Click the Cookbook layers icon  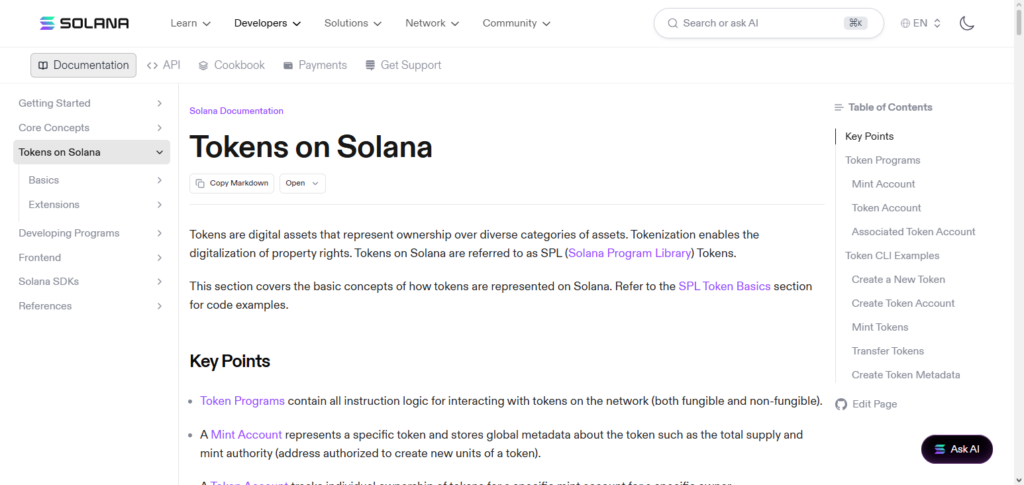click(x=203, y=65)
